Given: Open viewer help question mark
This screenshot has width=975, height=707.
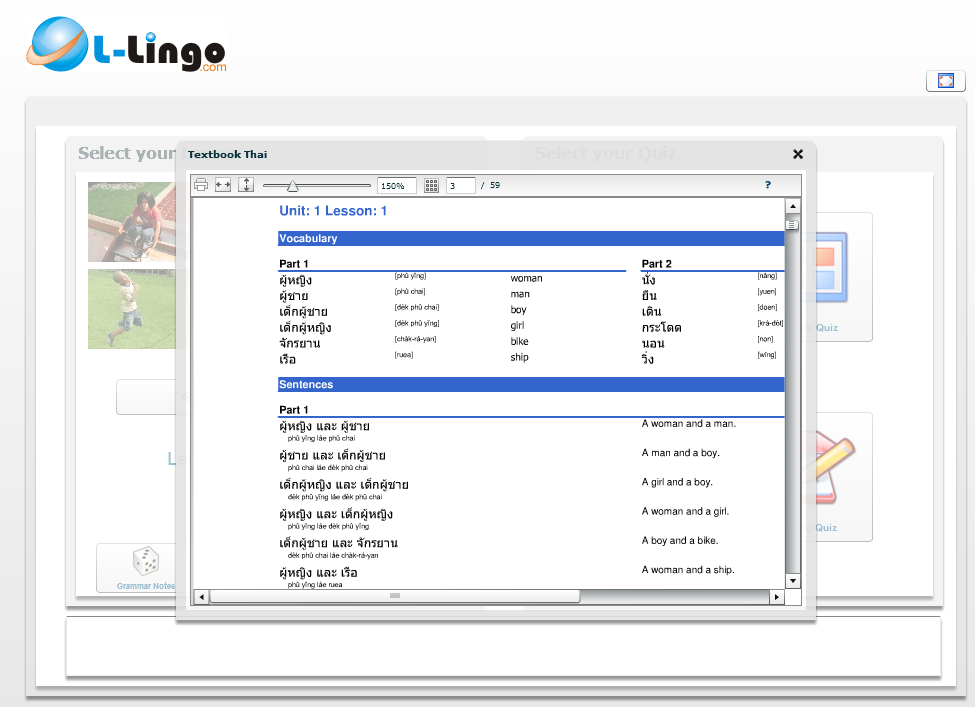Looking at the screenshot, I should pyautogui.click(x=767, y=185).
